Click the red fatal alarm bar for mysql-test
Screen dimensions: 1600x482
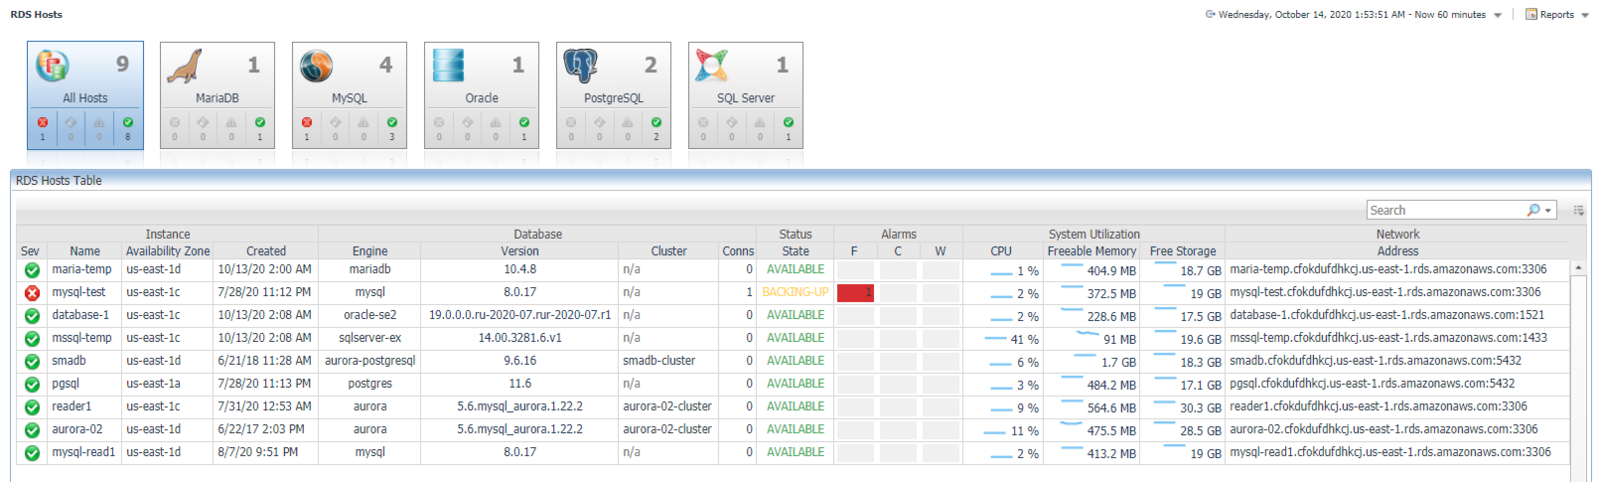click(x=855, y=293)
